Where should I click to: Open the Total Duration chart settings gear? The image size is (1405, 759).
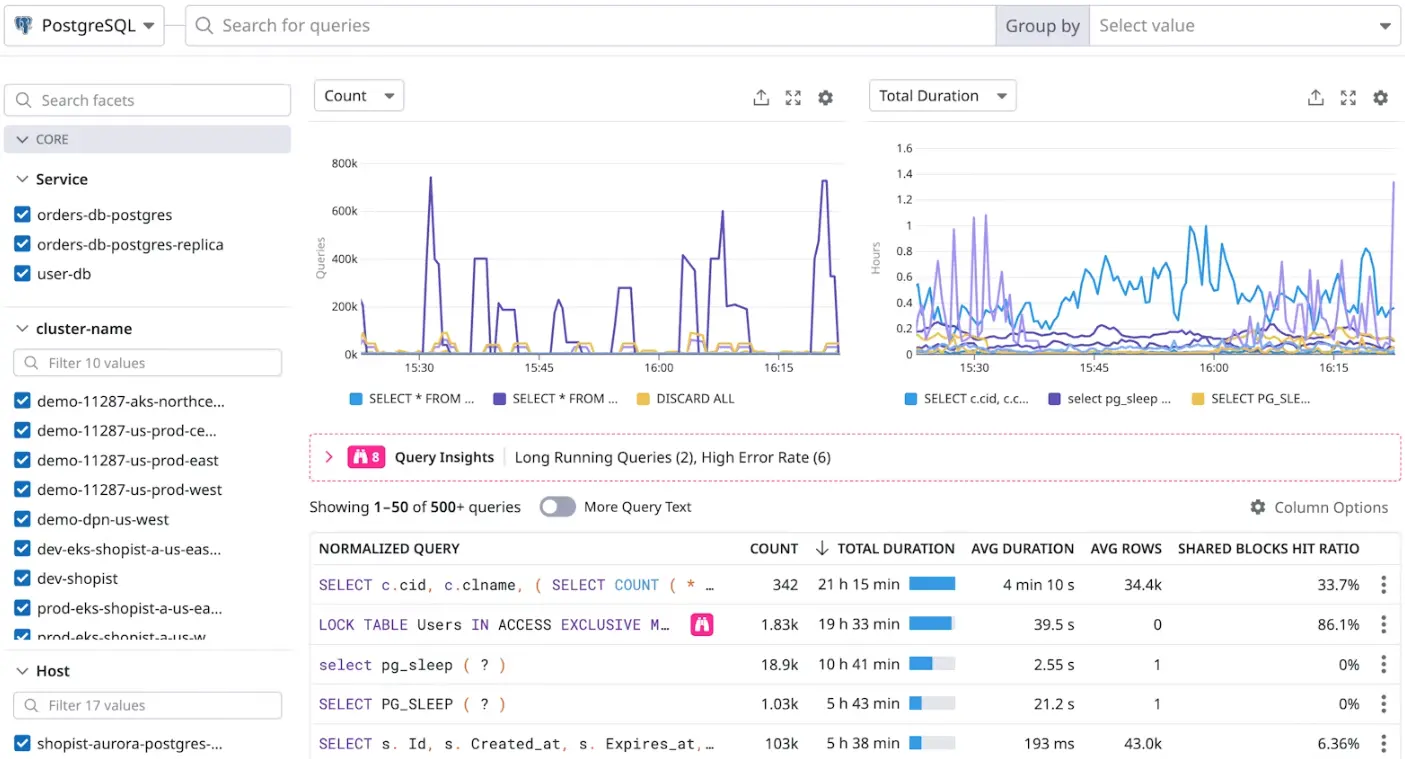[1381, 98]
